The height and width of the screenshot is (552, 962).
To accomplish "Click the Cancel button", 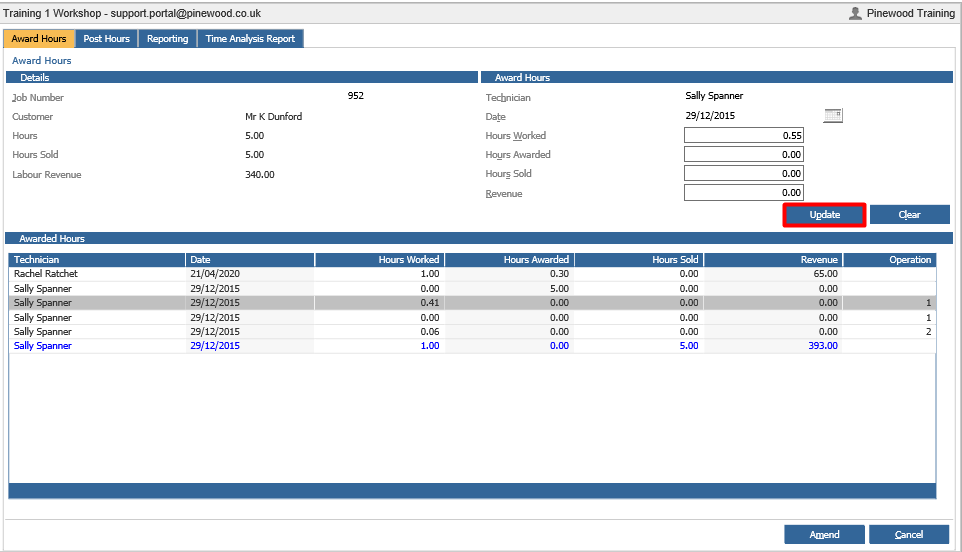I will tap(909, 535).
